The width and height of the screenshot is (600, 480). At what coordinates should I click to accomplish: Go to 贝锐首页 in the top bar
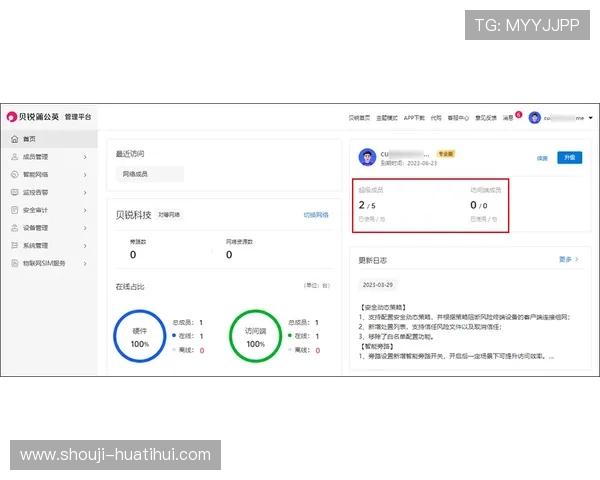359,118
